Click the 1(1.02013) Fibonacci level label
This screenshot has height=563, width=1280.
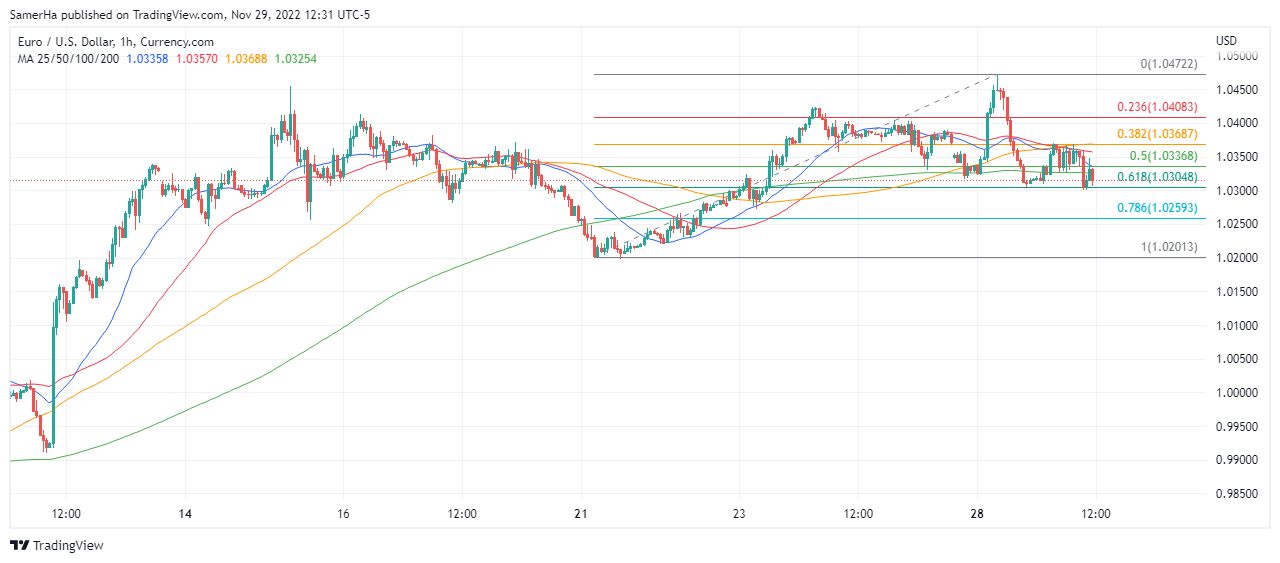click(x=1168, y=247)
